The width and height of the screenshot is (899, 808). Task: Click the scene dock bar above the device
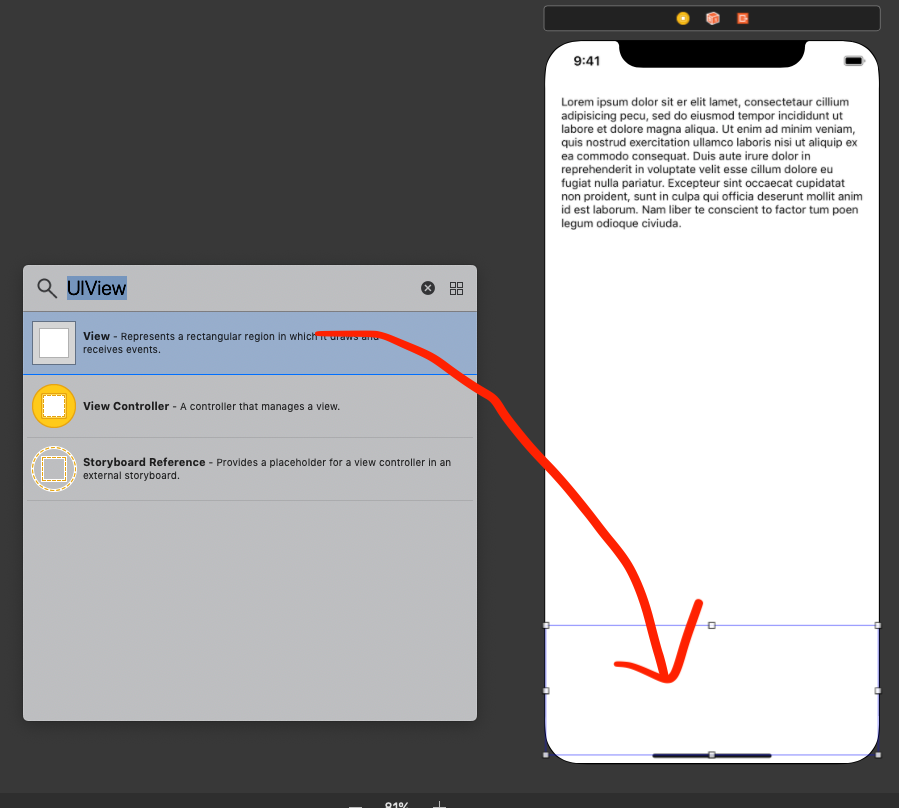click(712, 18)
